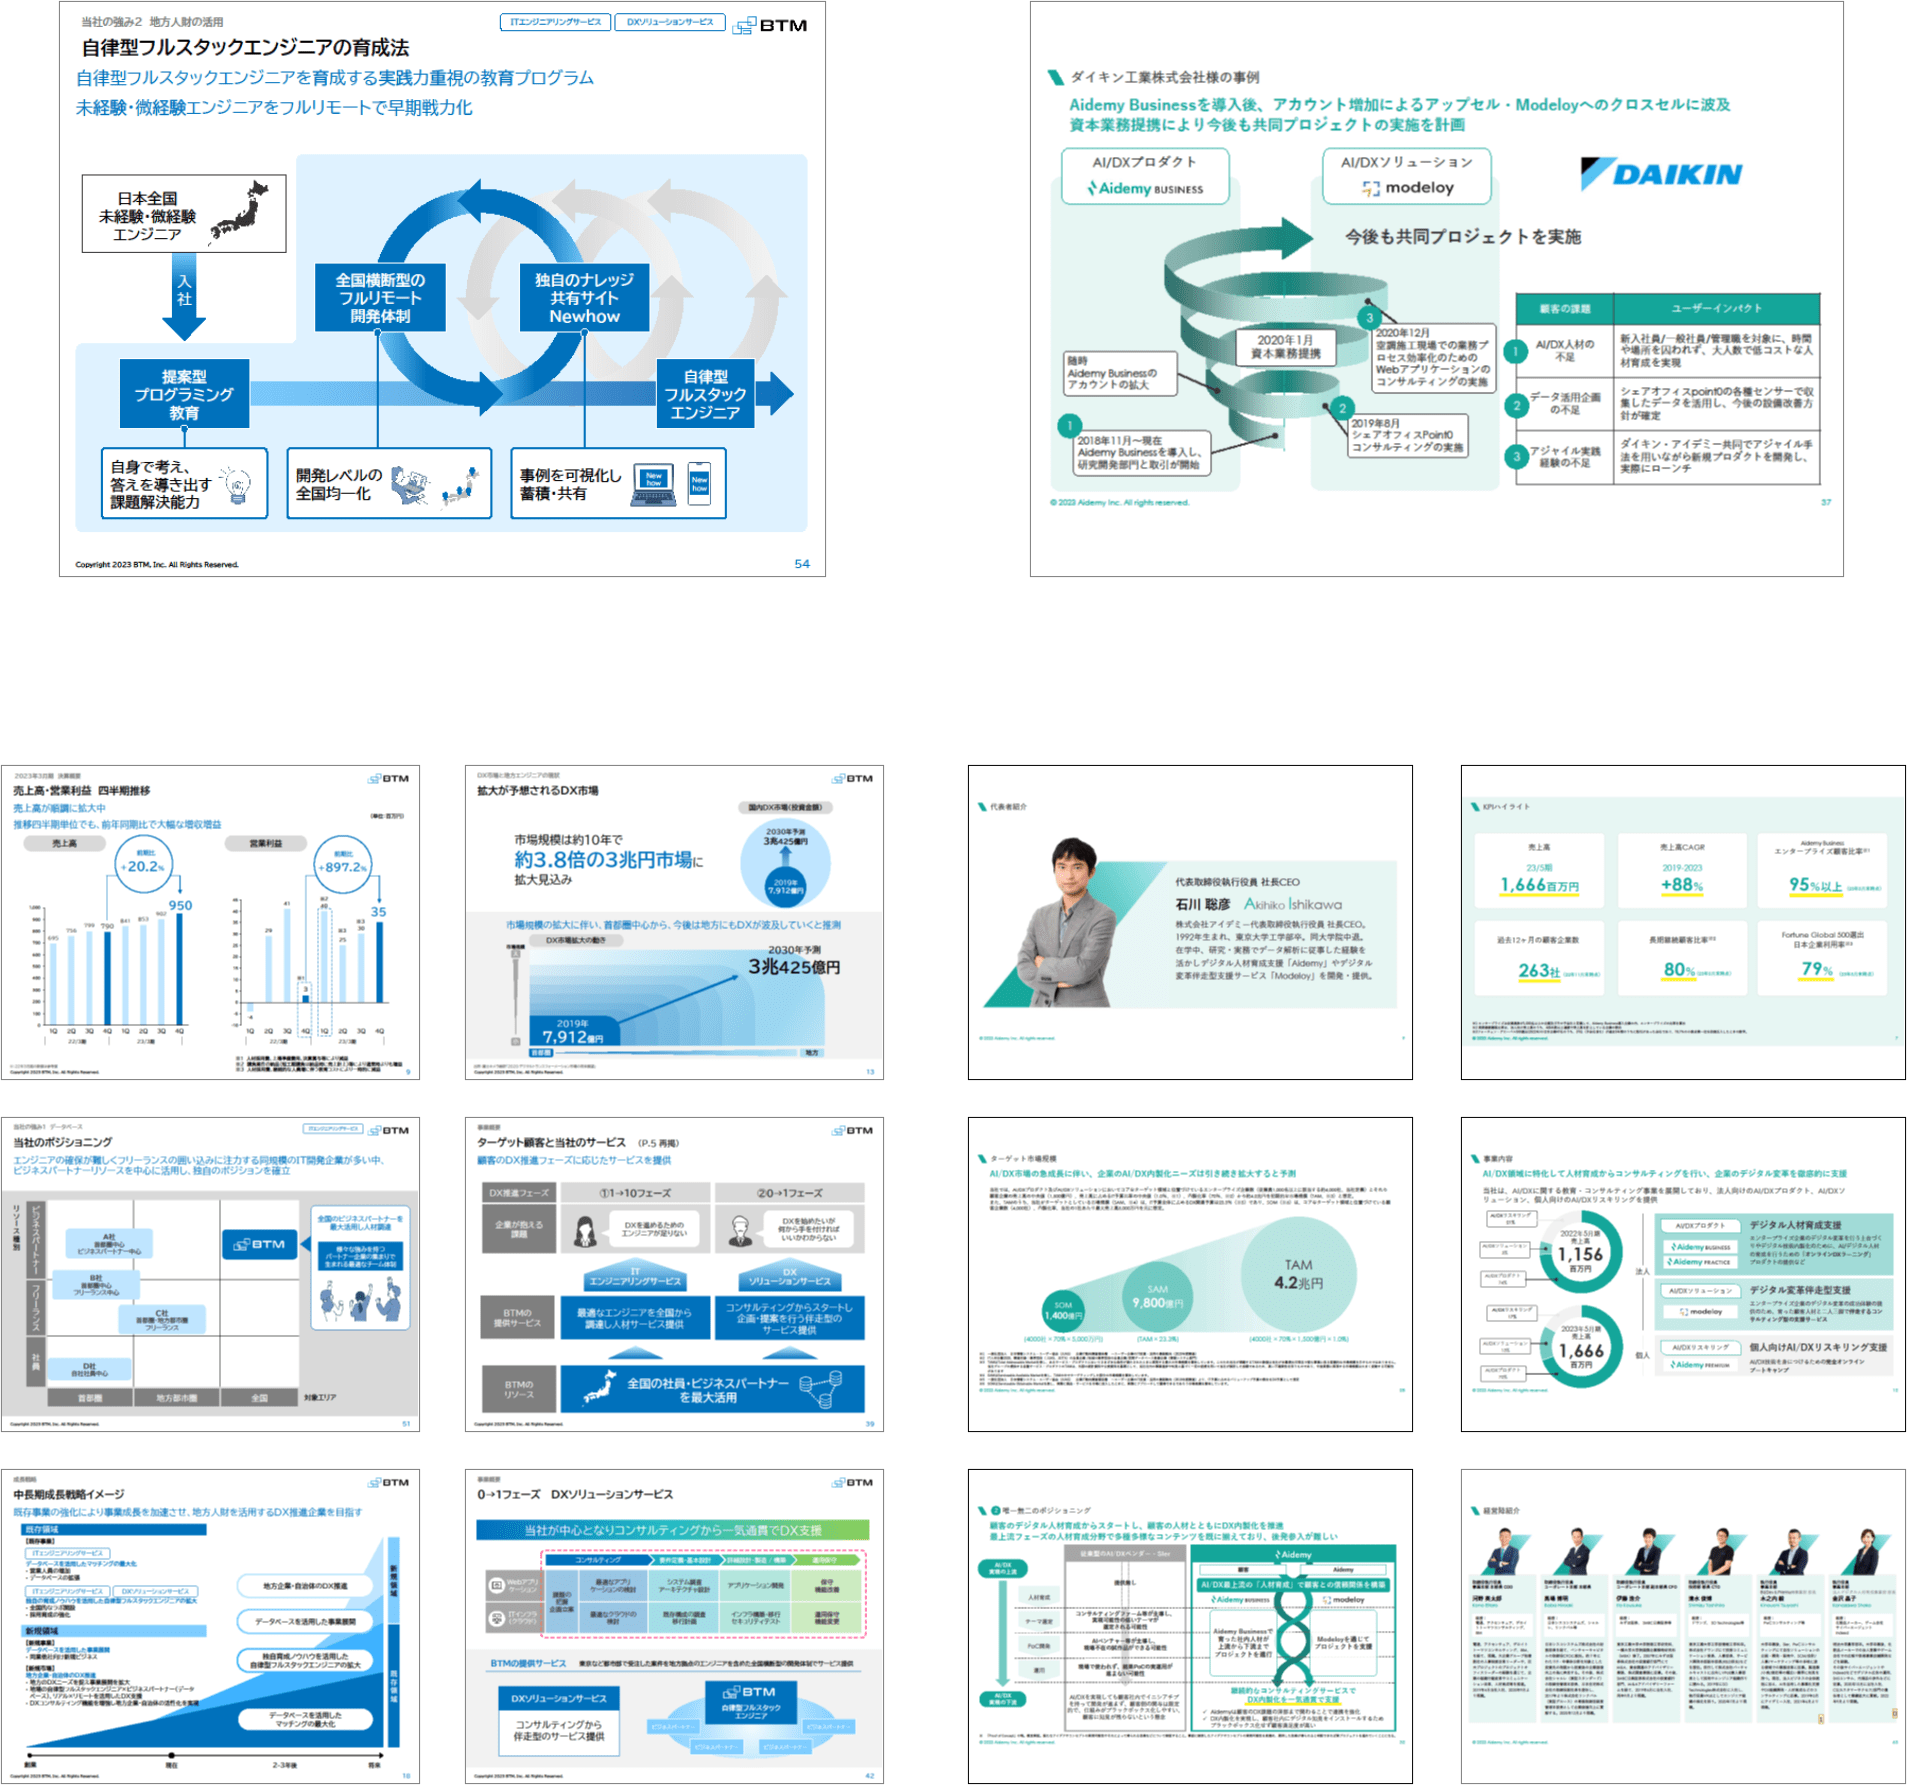Click the 2019年8月 シェアオフィスPoint0 label box
This screenshot has width=1907, height=1785.
click(1407, 435)
